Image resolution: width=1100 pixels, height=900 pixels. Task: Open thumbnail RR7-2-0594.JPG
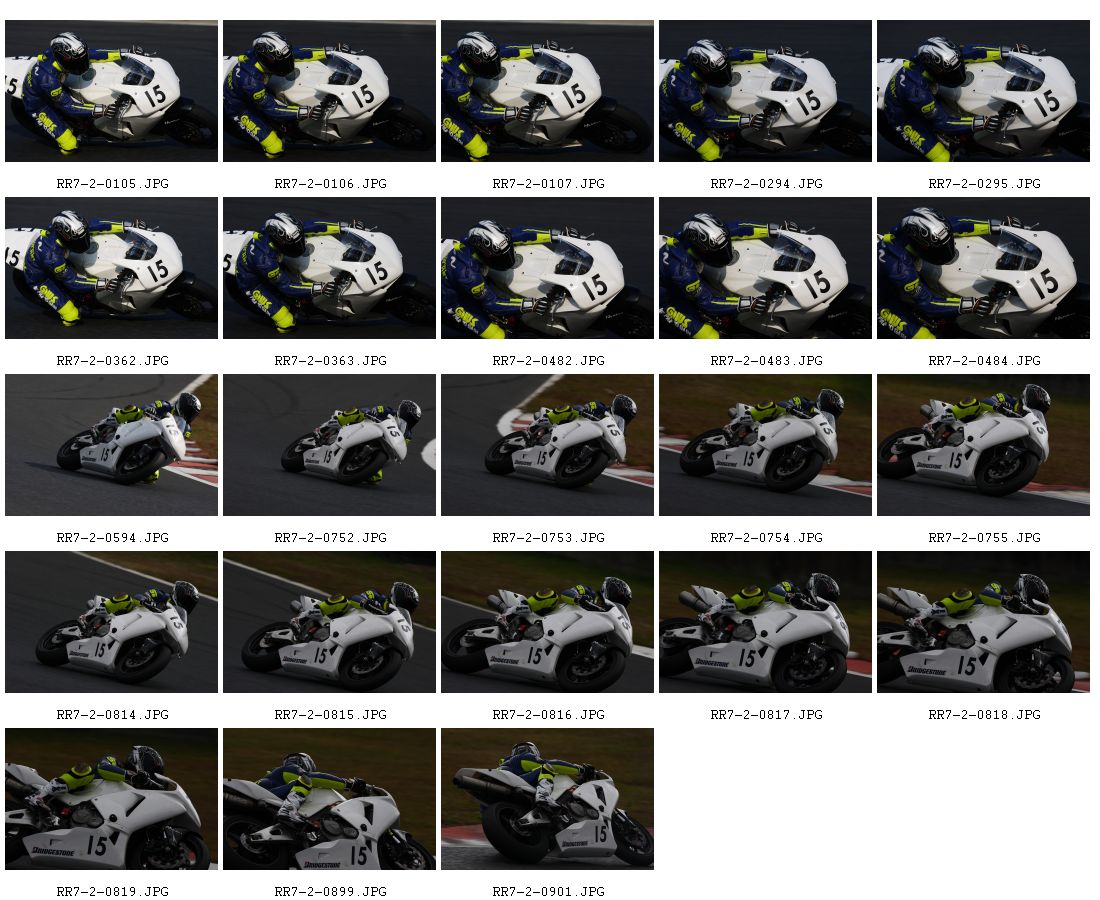[x=112, y=445]
